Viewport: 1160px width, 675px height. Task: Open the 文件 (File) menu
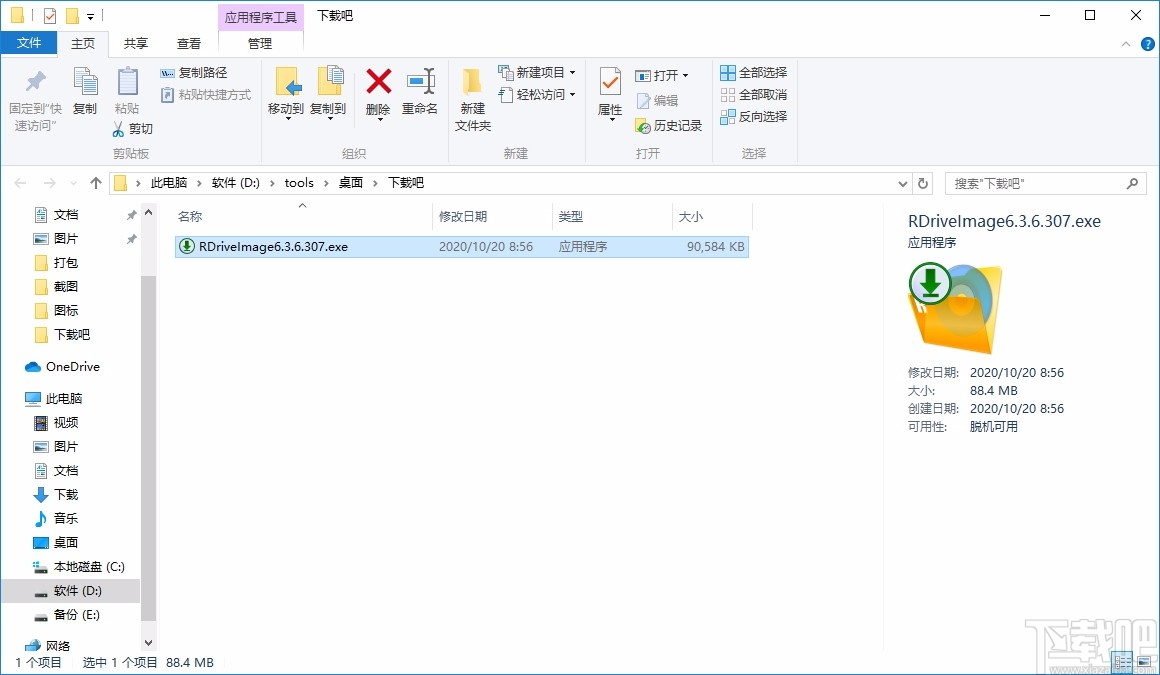[x=29, y=43]
